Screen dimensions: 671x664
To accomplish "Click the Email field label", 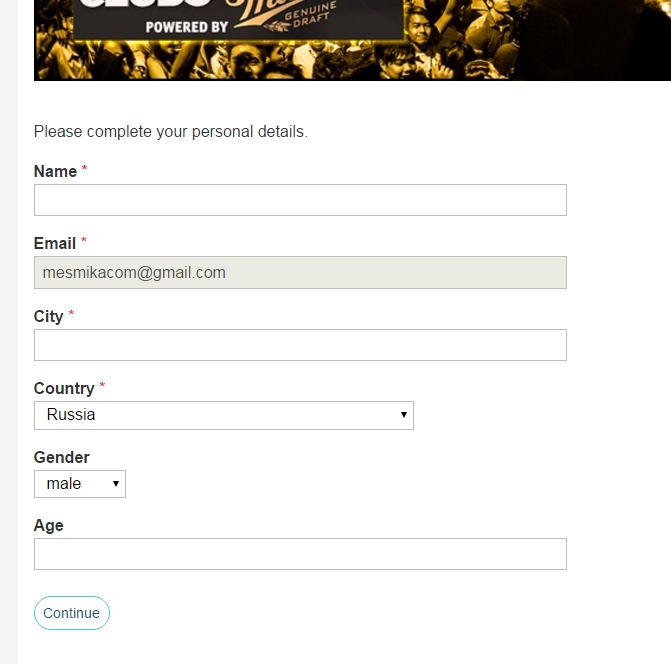I will coord(55,243).
